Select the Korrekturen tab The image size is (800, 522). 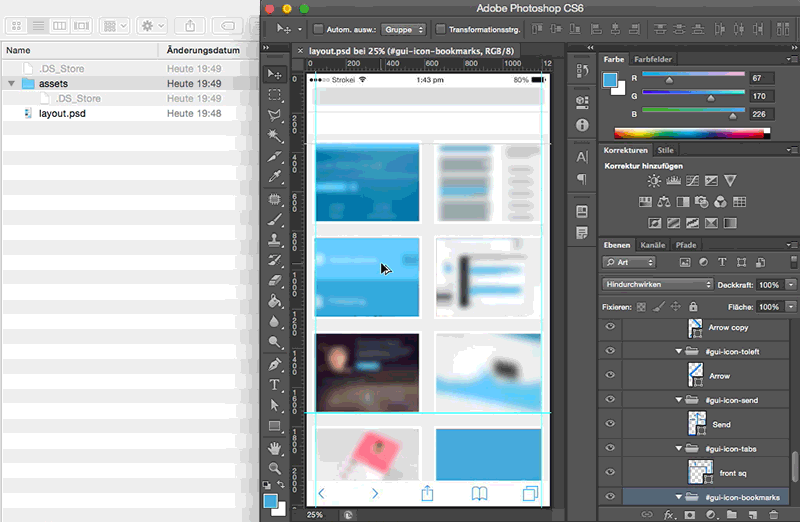(x=626, y=150)
